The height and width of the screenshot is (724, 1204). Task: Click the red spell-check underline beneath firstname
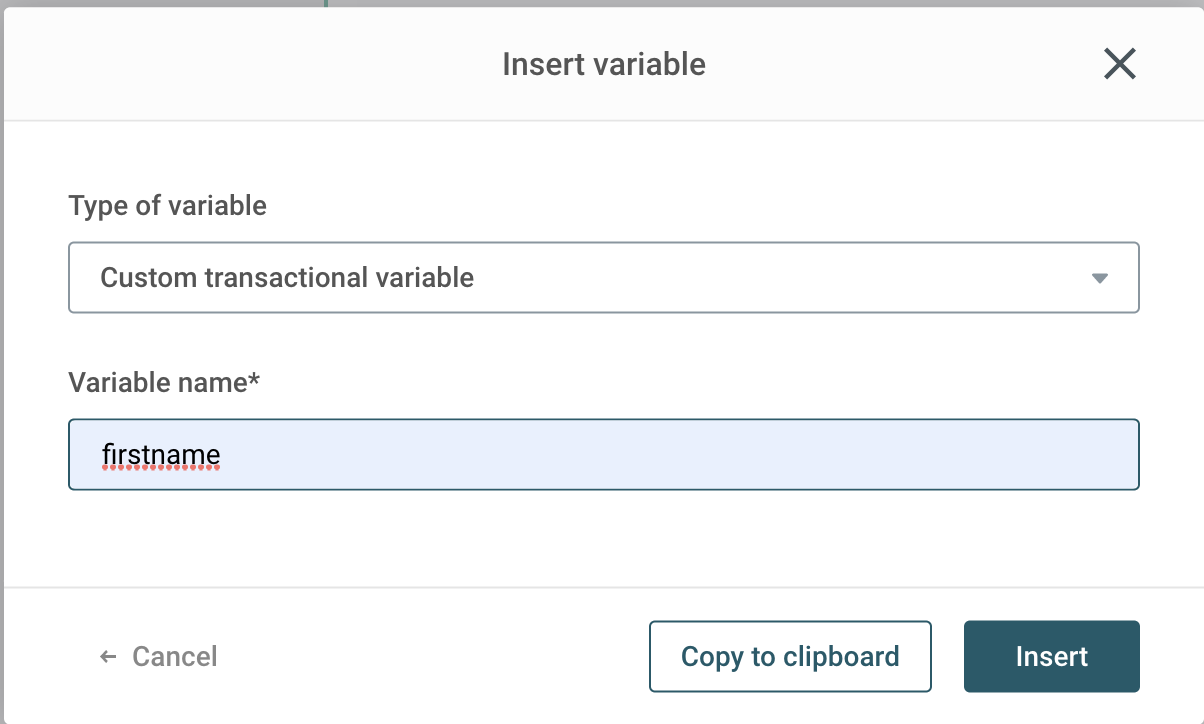click(x=161, y=469)
